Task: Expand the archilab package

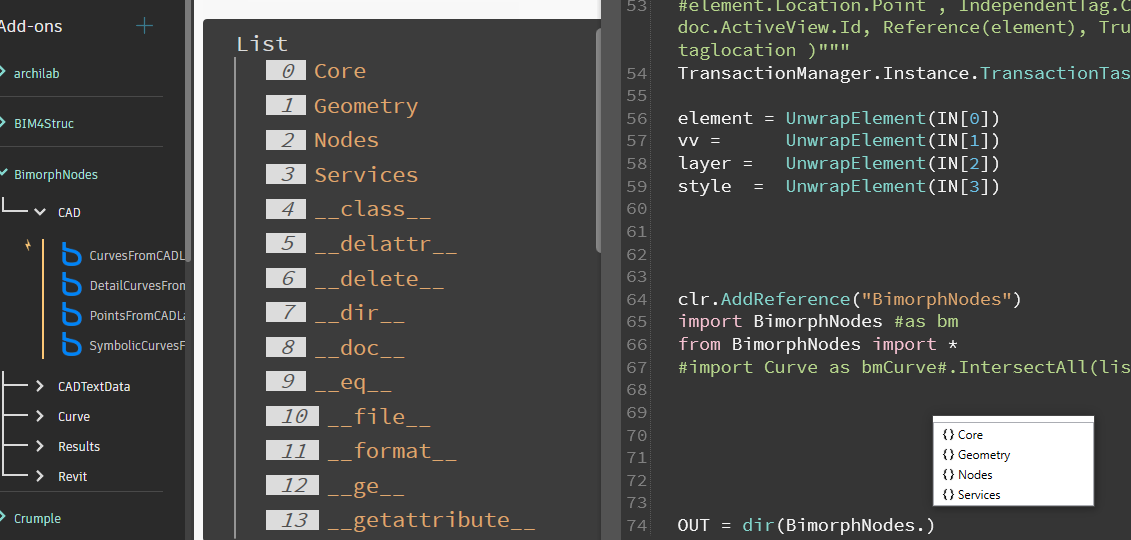Action: coord(4,72)
